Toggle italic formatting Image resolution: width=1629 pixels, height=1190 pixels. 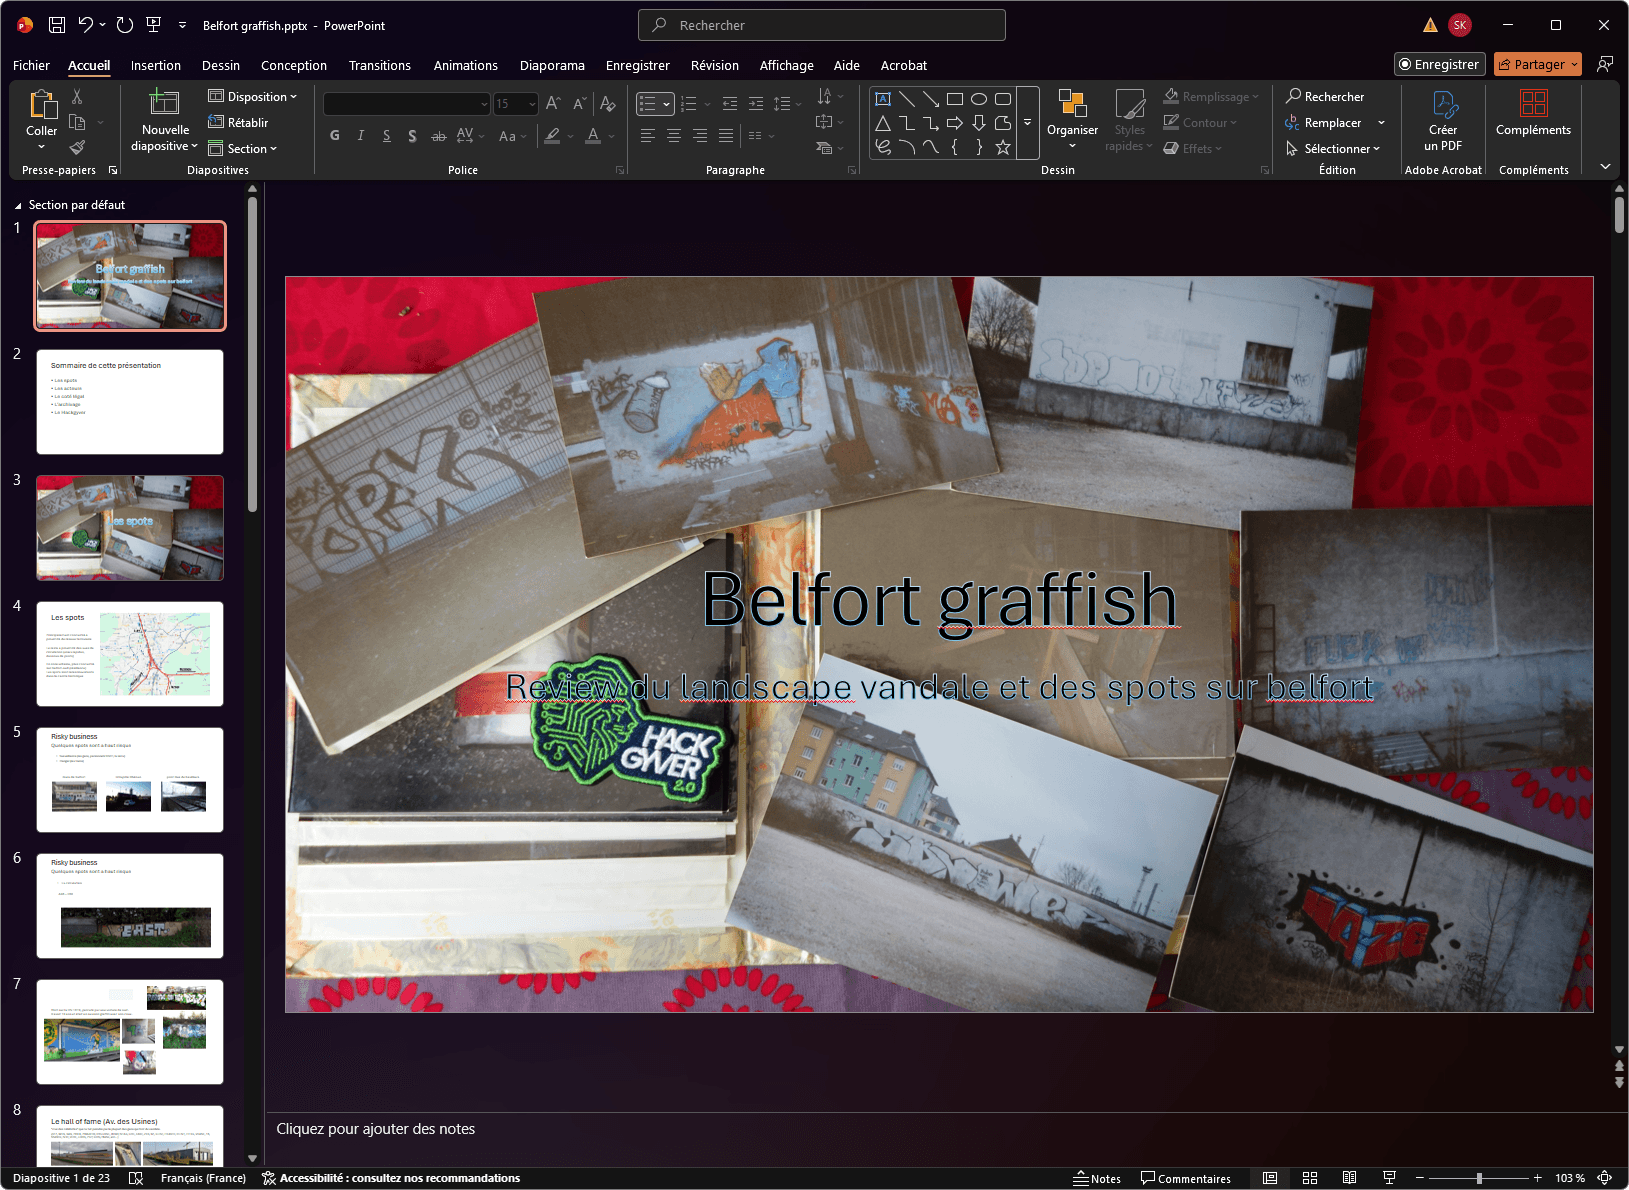click(x=360, y=135)
